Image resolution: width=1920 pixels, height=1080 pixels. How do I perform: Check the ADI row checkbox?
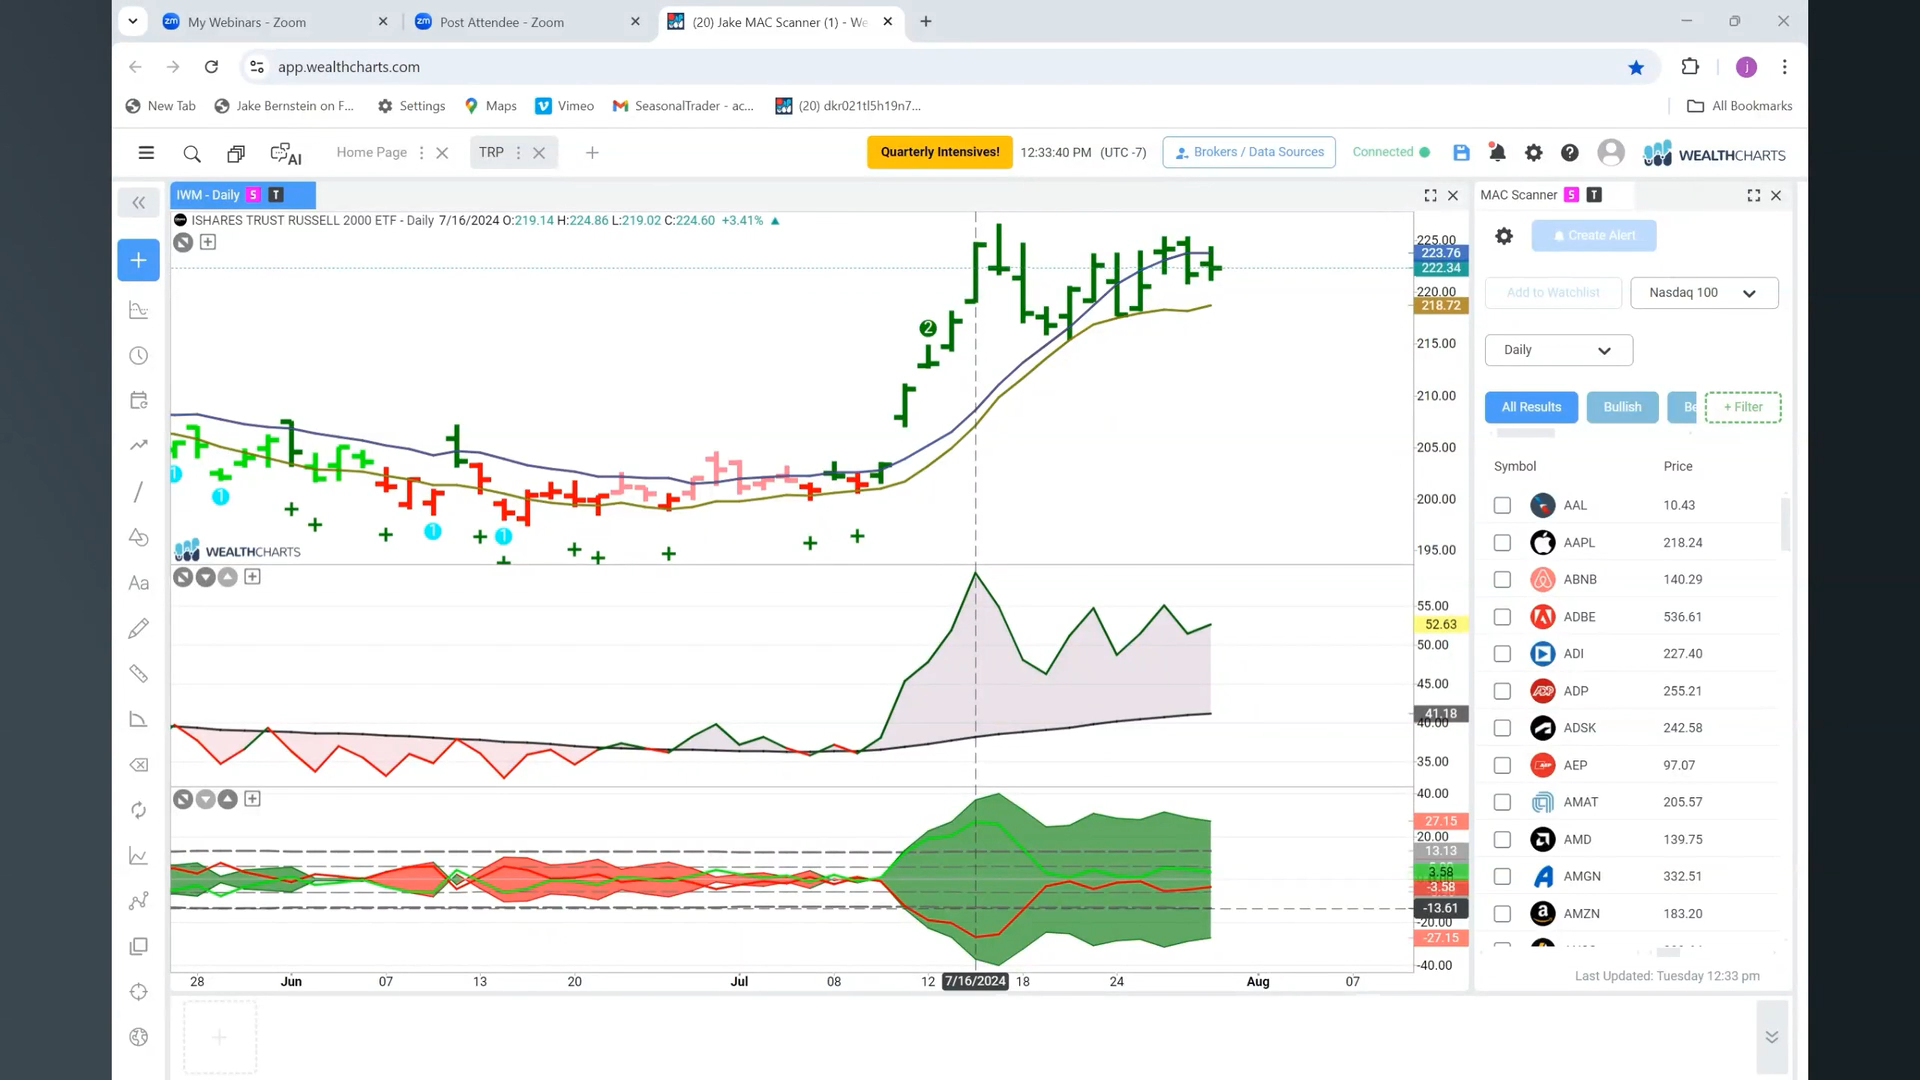coord(1502,654)
